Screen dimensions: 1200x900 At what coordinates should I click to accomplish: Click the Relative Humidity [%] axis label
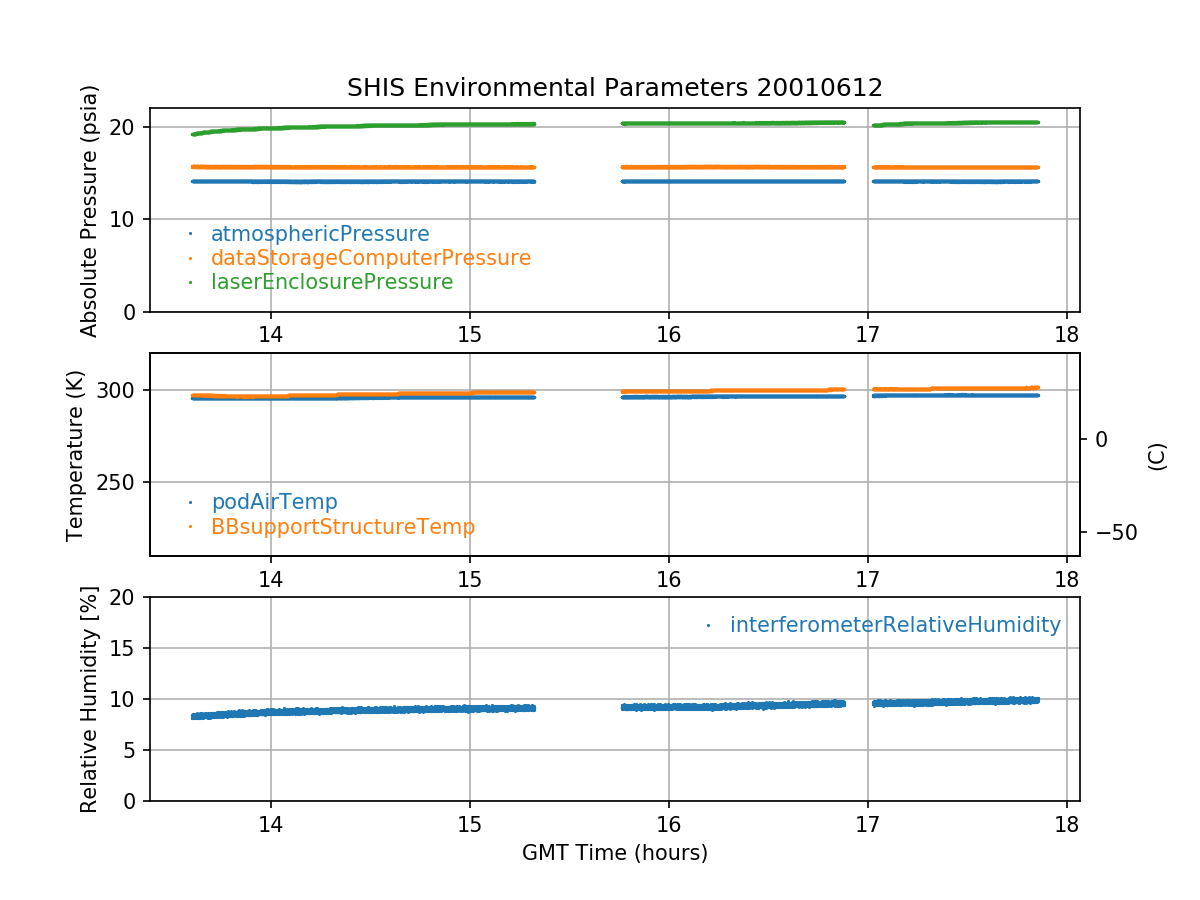90,699
